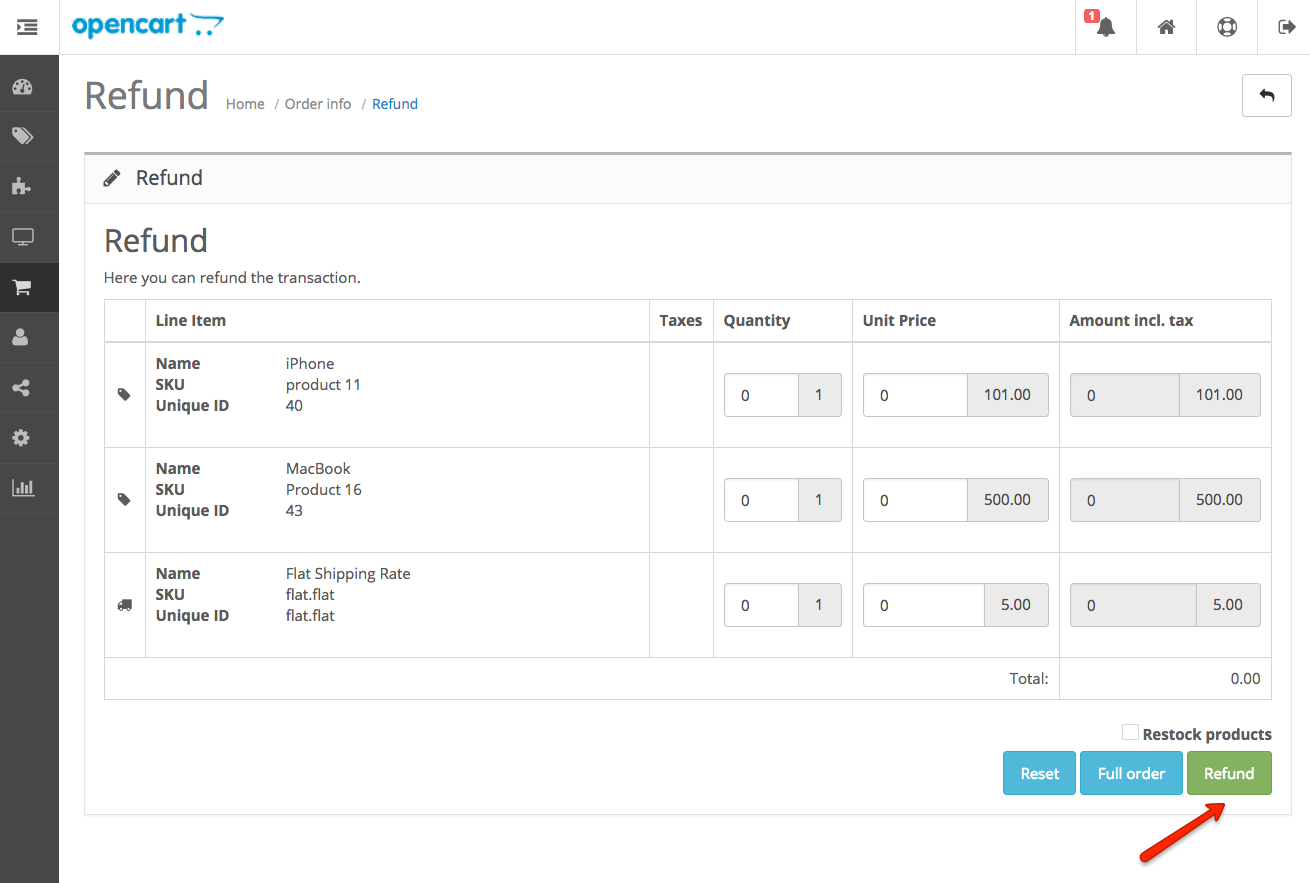
Task: Click the iPhone quantity input field
Action: (x=761, y=395)
